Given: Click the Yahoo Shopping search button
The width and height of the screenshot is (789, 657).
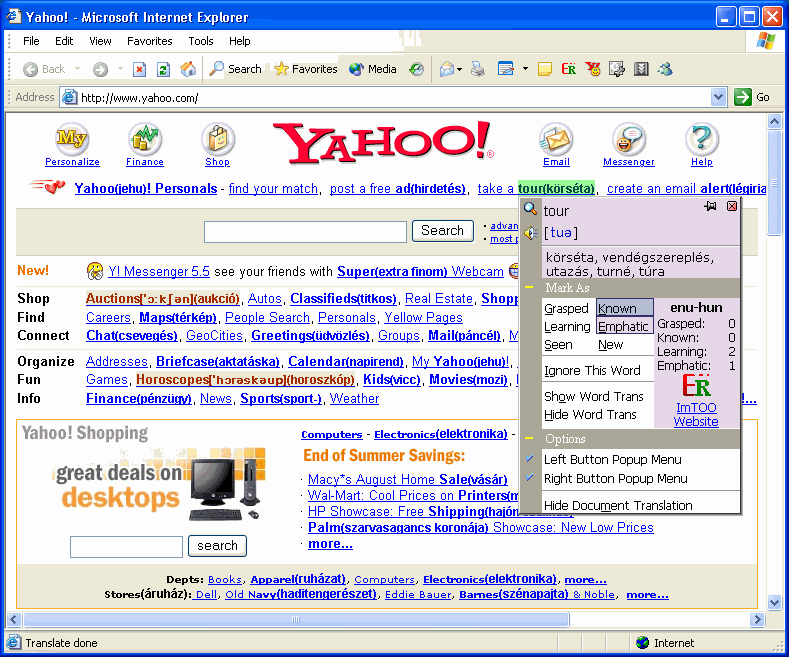Looking at the screenshot, I should [x=217, y=546].
